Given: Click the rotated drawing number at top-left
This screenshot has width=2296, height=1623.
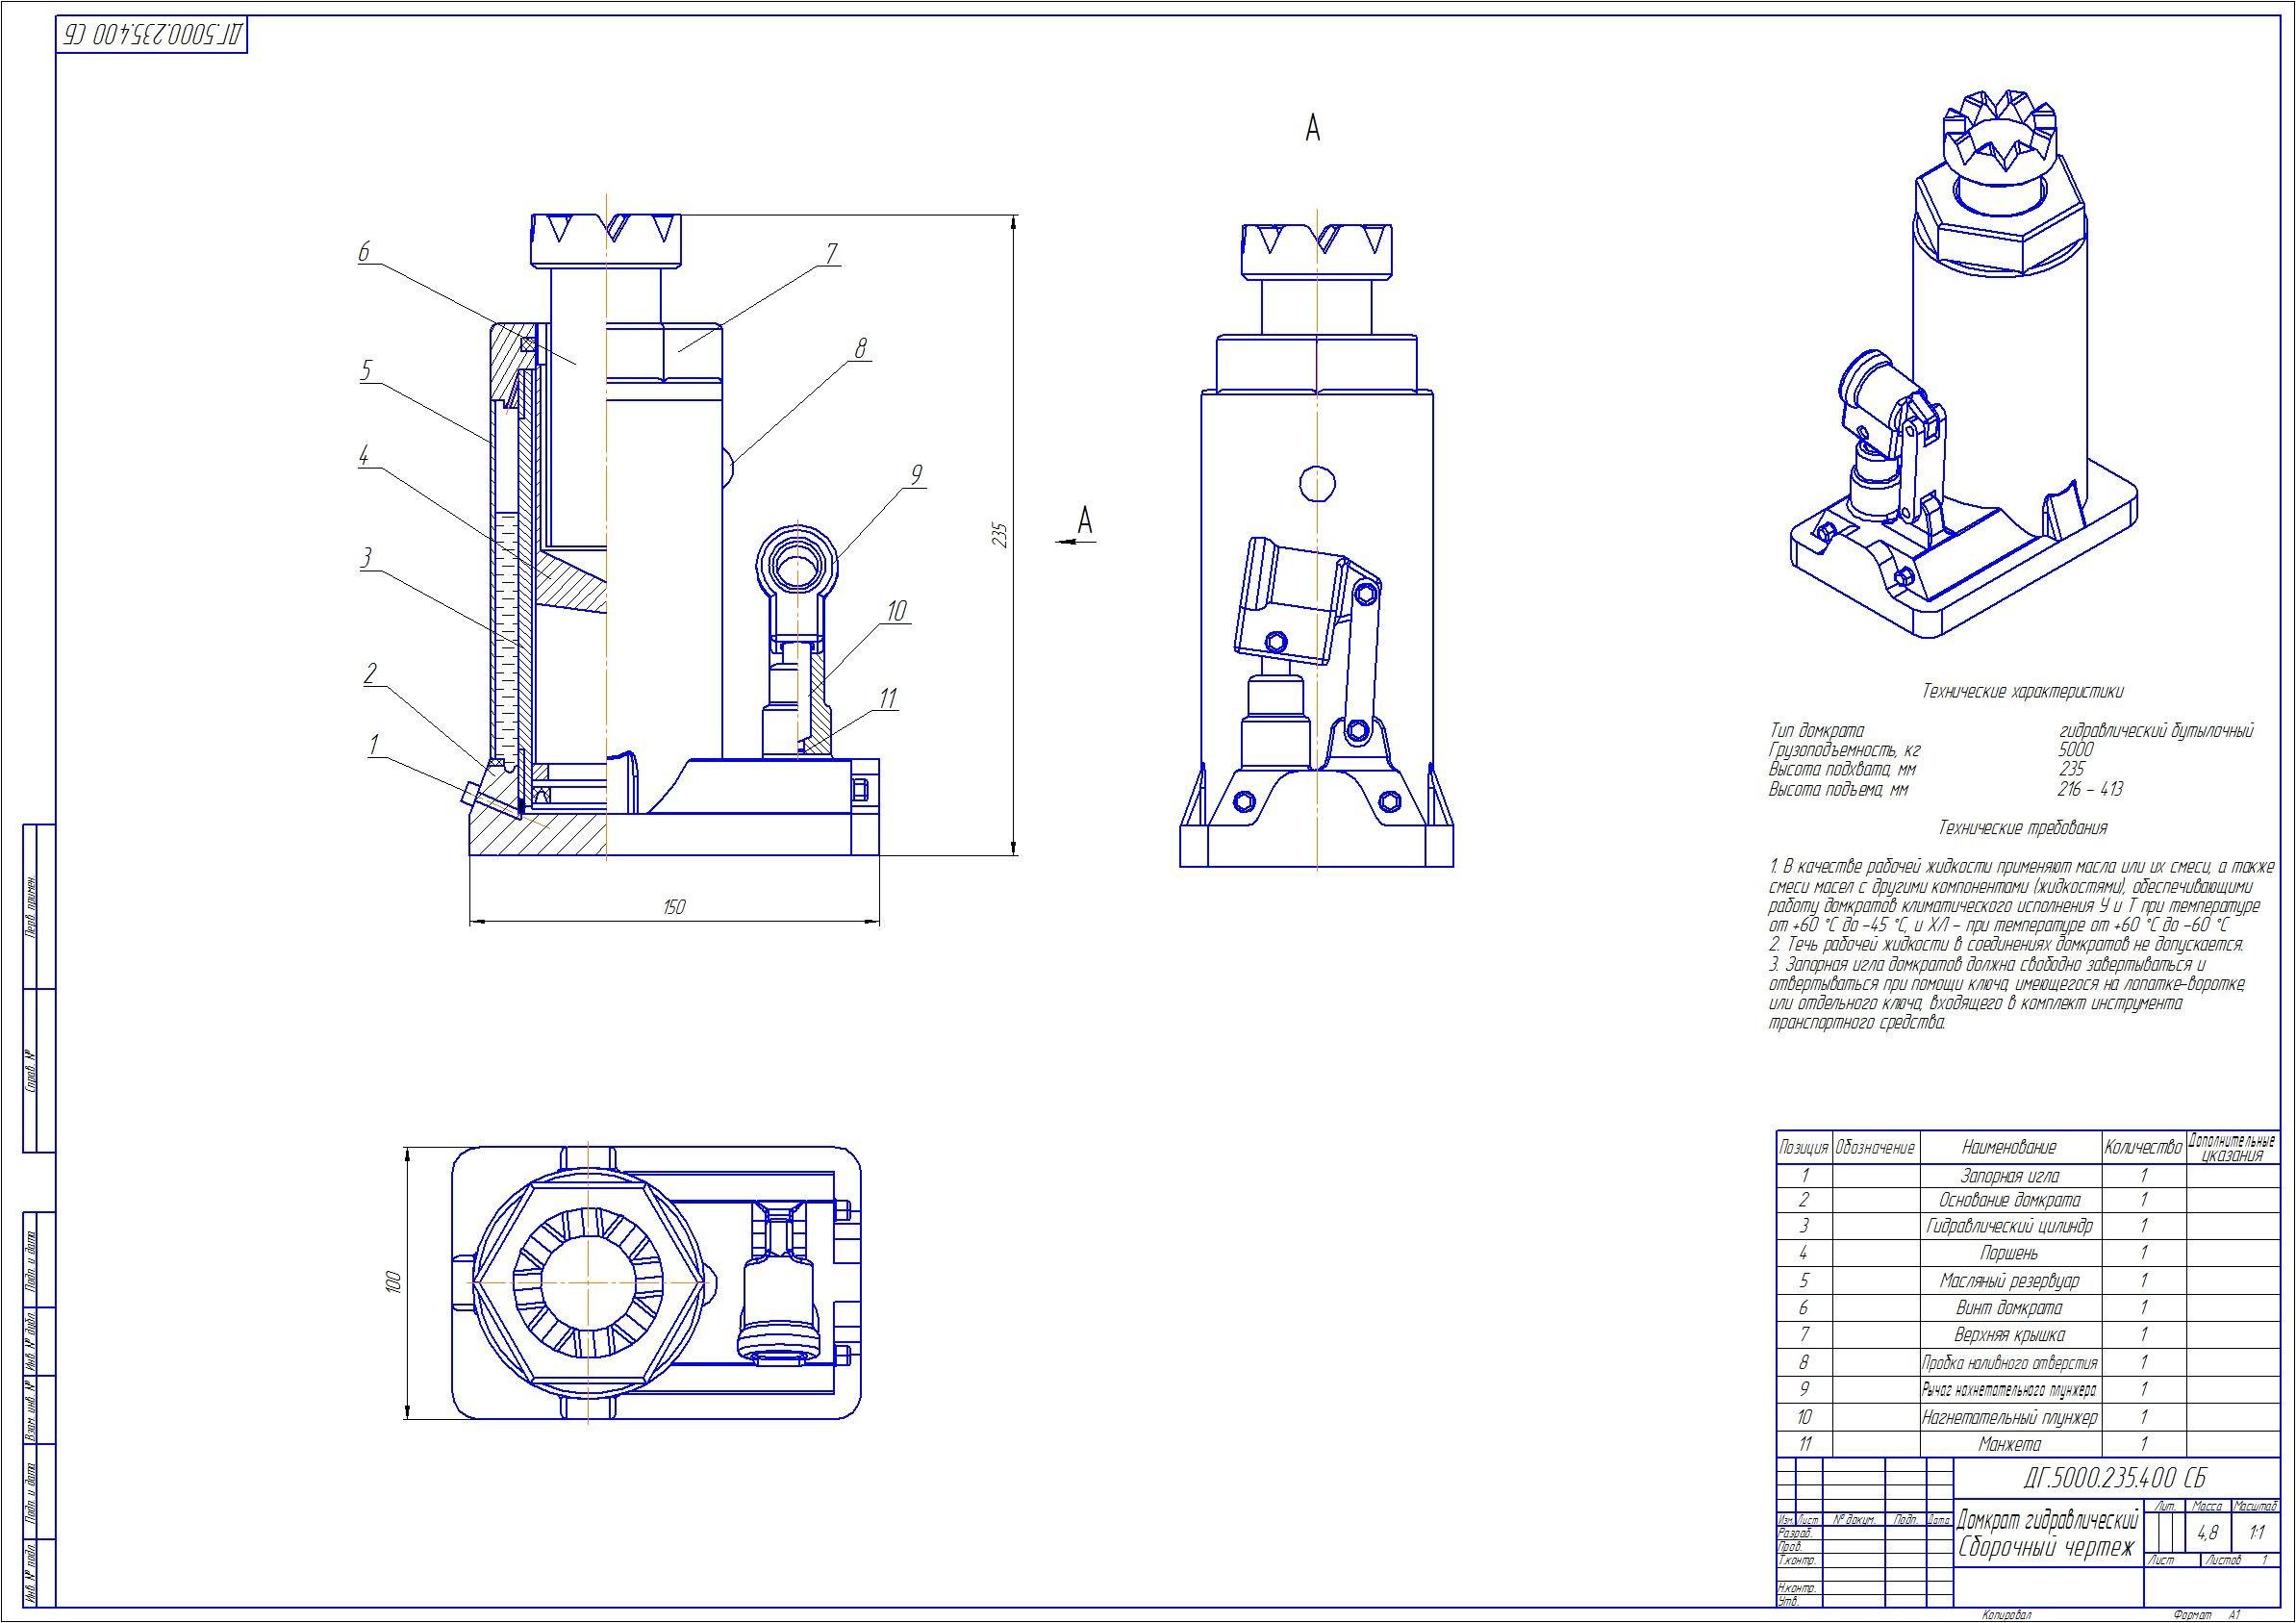Looking at the screenshot, I should 152,36.
